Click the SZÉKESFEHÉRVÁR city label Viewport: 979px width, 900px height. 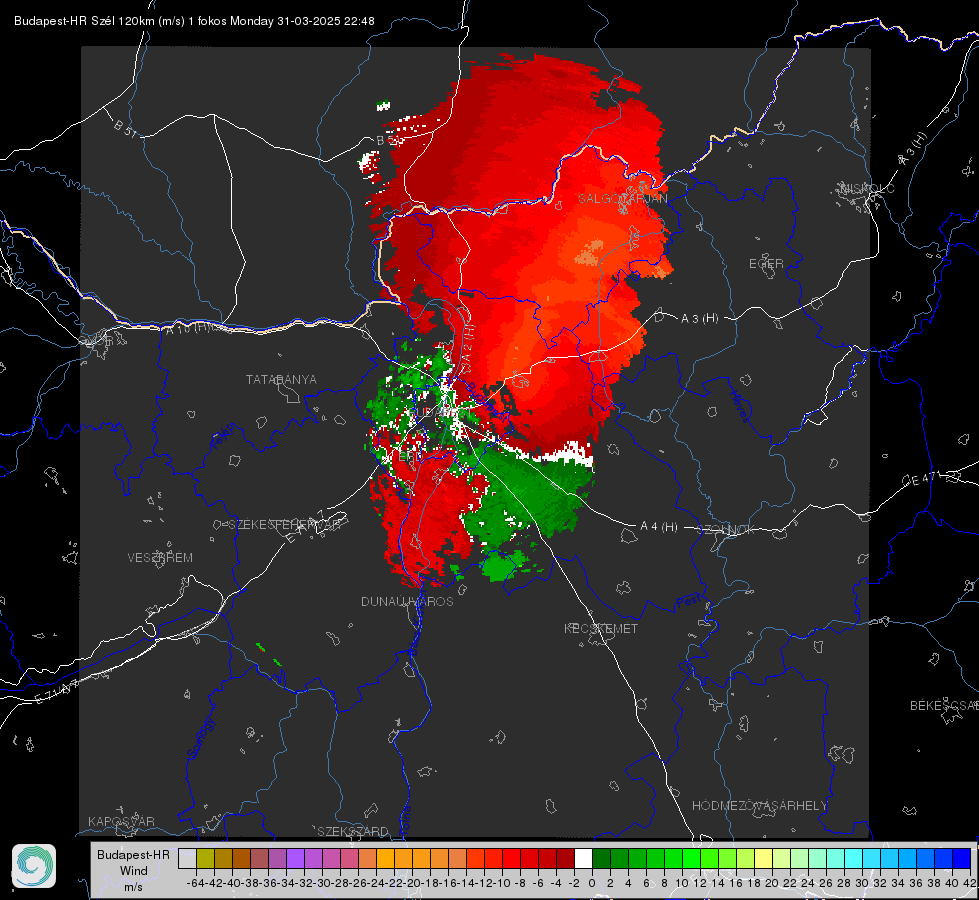click(284, 525)
